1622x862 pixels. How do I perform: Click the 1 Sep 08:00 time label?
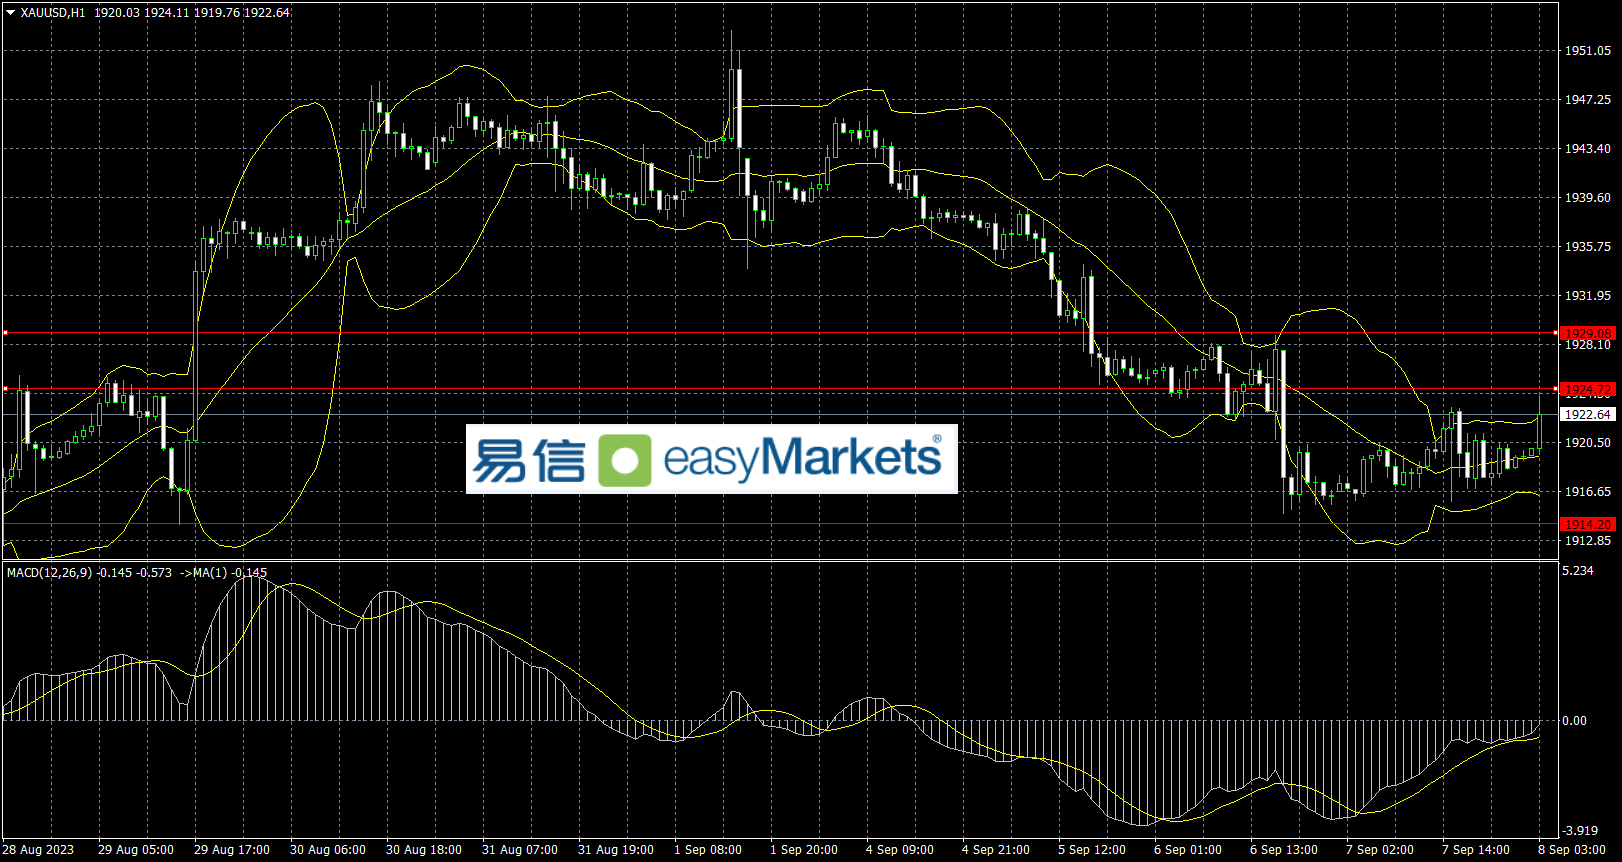[708, 850]
